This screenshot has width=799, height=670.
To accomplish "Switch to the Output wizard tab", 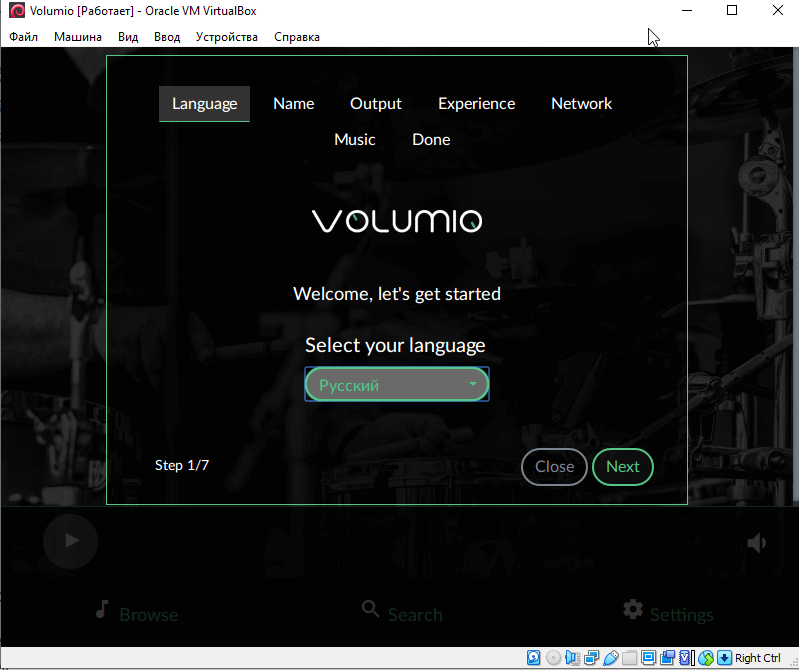I will click(376, 104).
